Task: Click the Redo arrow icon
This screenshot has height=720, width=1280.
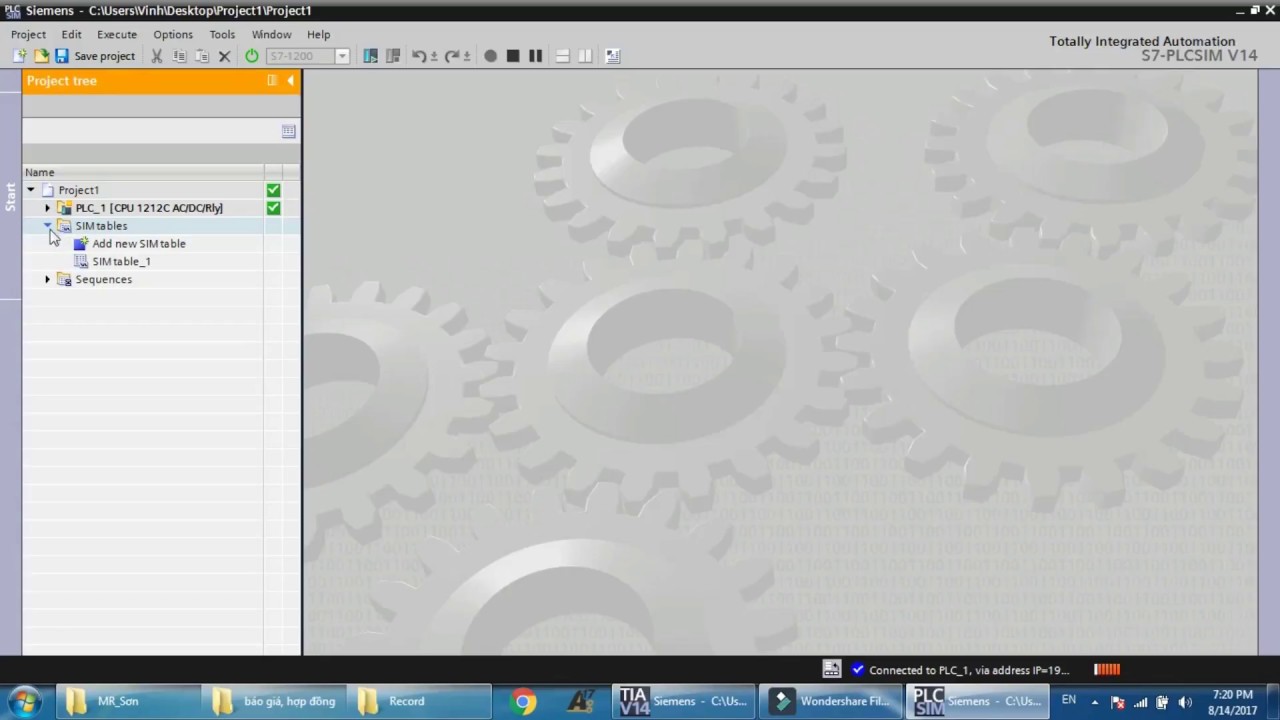Action: click(x=451, y=56)
